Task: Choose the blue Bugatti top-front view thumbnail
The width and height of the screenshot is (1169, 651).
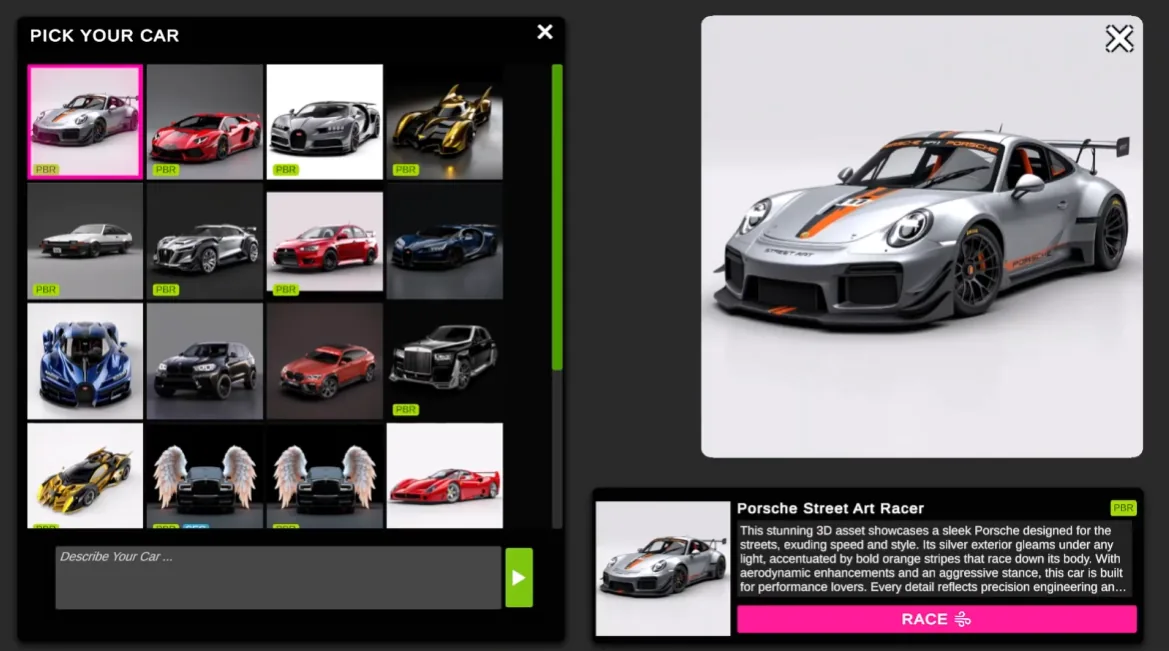Action: (85, 361)
